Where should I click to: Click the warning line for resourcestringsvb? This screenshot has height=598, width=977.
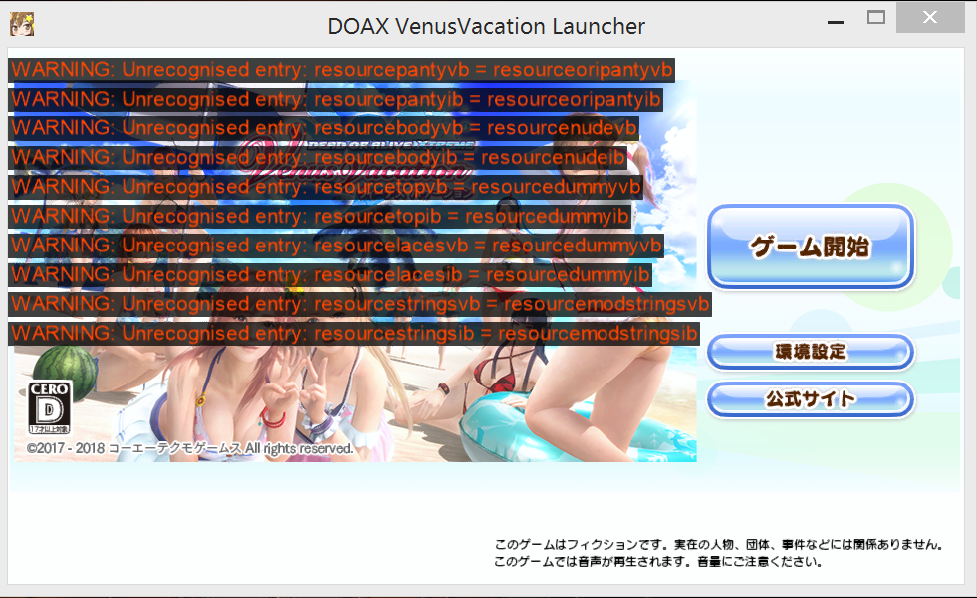click(360, 304)
